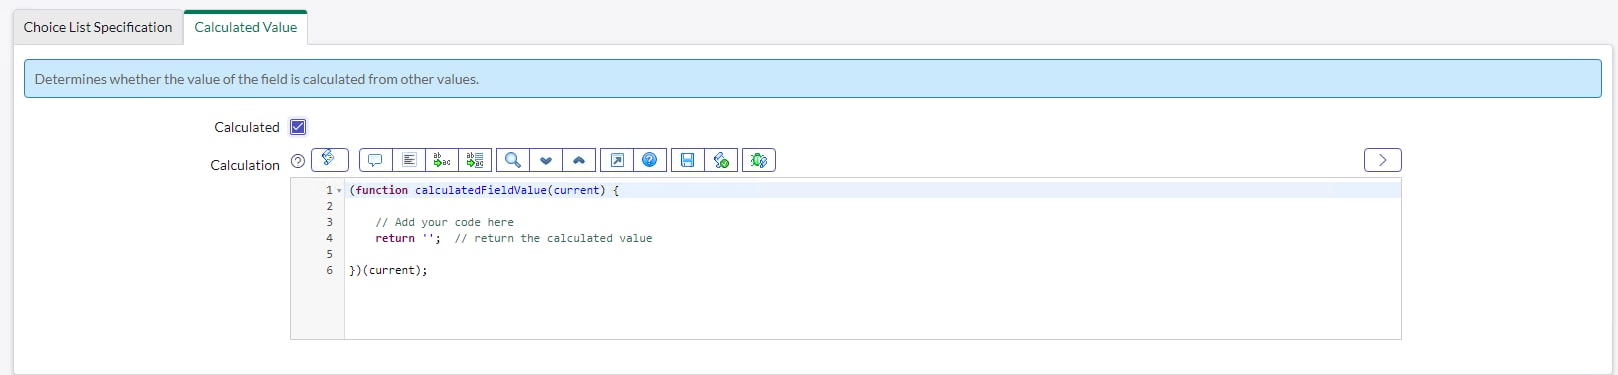The image size is (1618, 375).
Task: Click the replace all icon
Action: point(475,160)
